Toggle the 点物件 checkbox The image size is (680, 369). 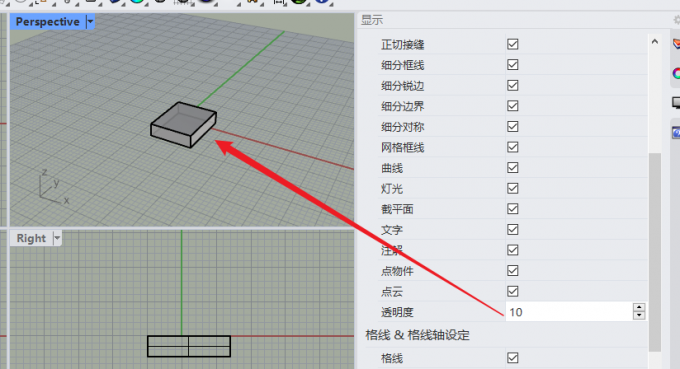pyautogui.click(x=513, y=271)
